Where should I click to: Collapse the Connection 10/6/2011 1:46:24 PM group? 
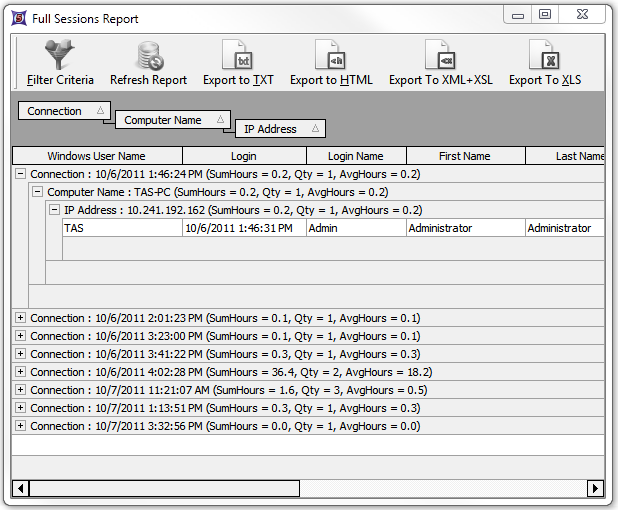click(x=21, y=174)
